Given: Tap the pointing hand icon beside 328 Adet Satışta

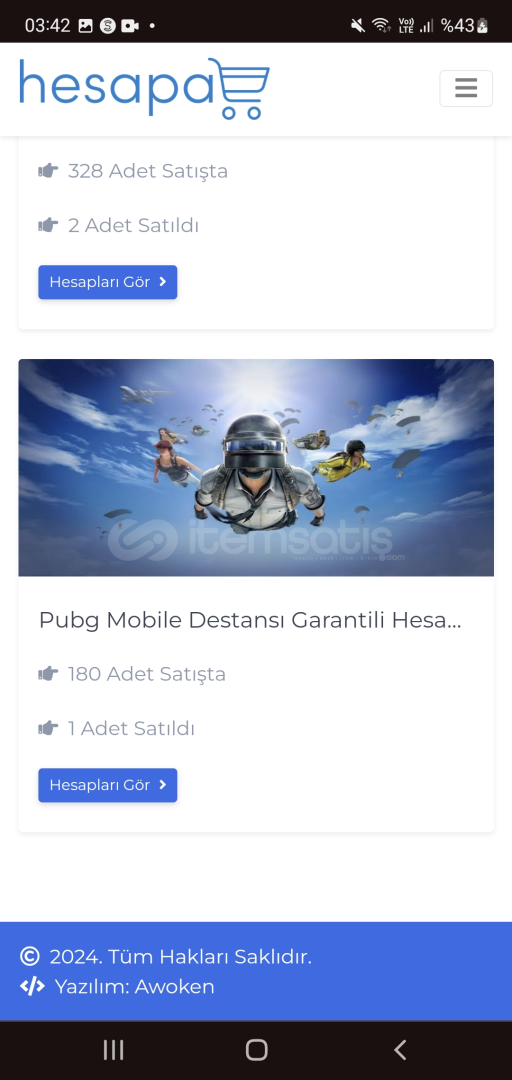Looking at the screenshot, I should (48, 170).
